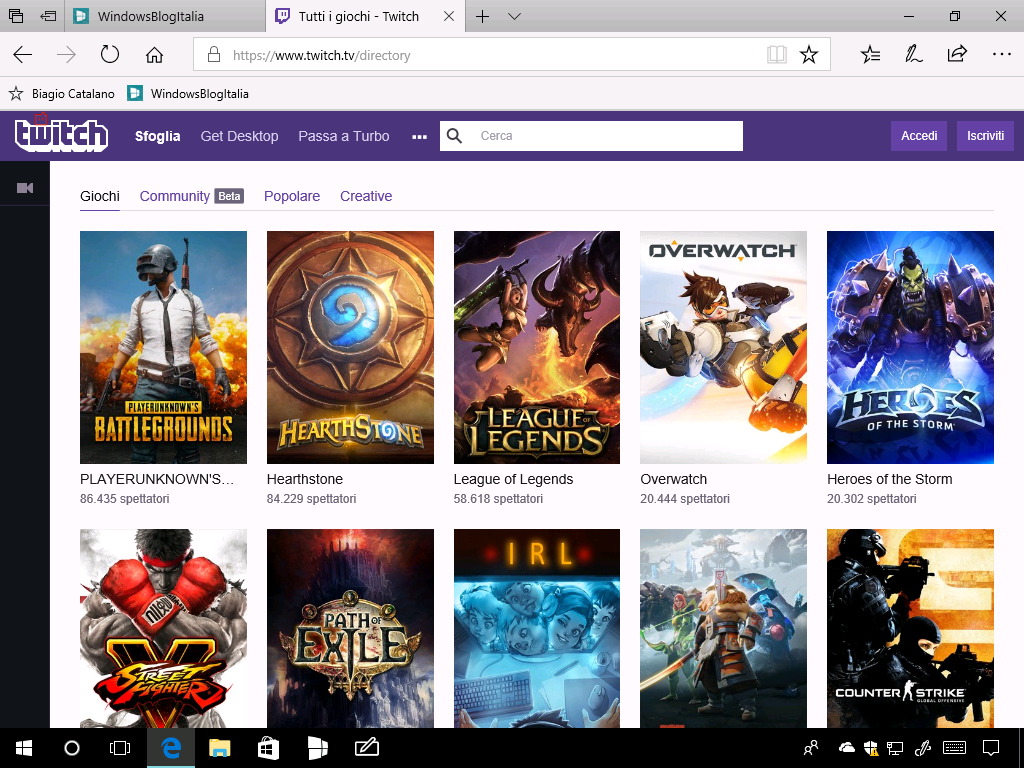Screen dimensions: 1024x768
Task: Open the touch keyboard tray icon
Action: click(x=955, y=748)
